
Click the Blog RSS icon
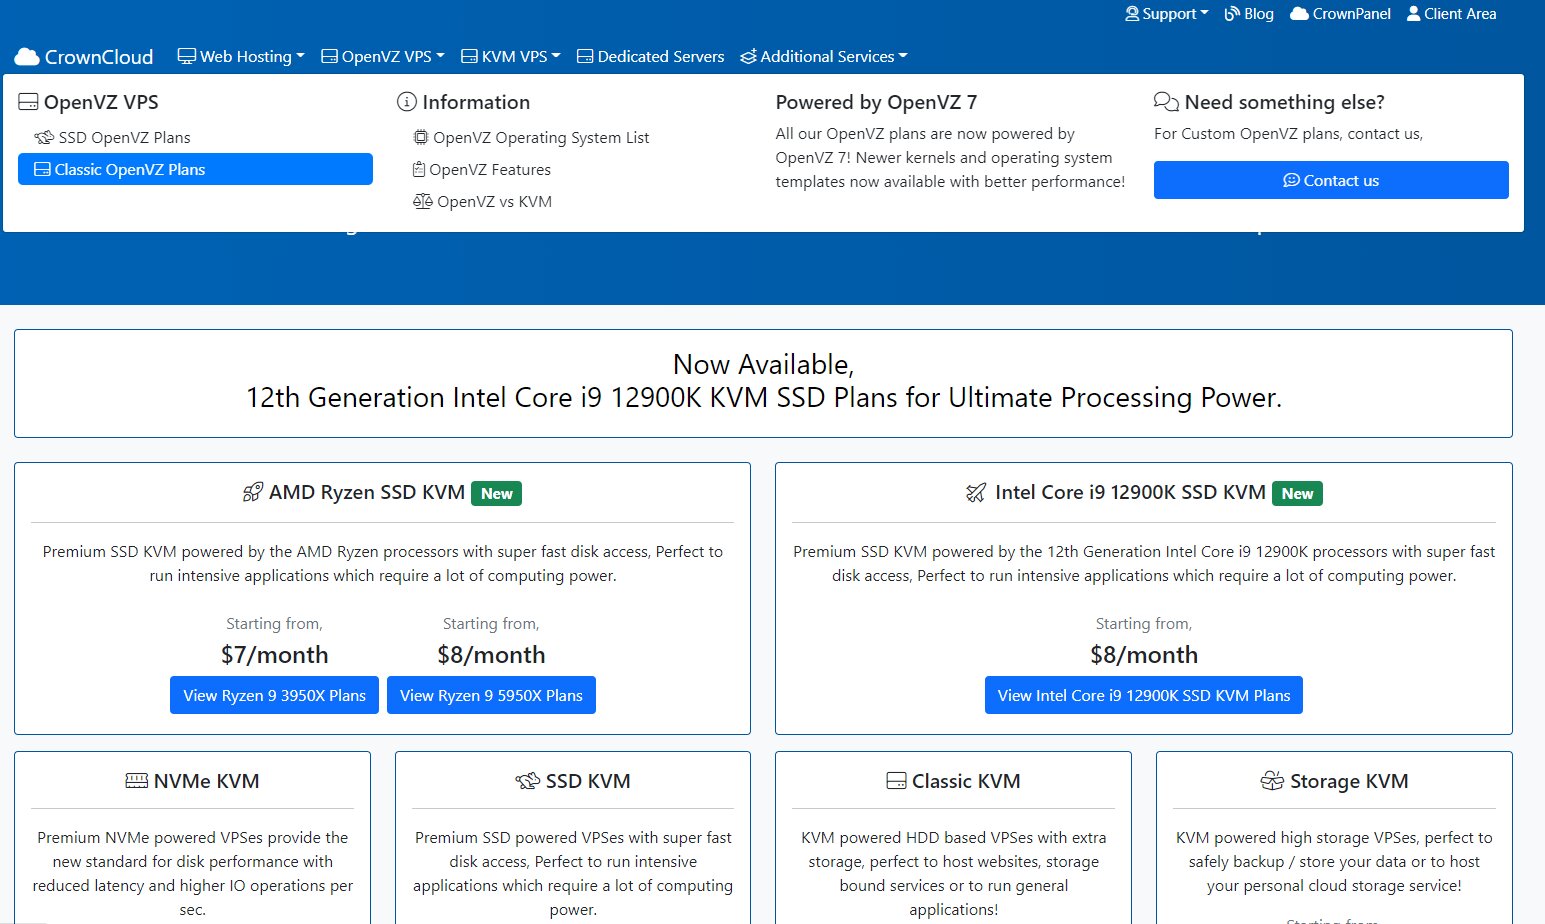pos(1232,14)
